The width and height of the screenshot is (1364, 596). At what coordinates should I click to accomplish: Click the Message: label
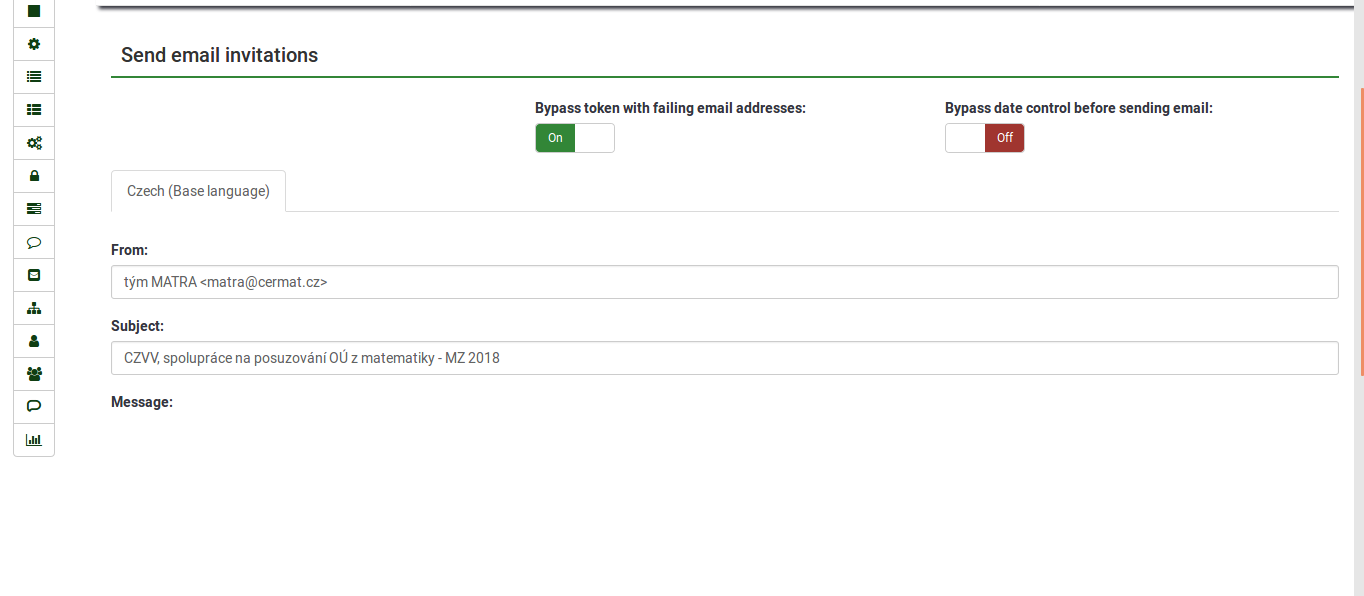142,402
